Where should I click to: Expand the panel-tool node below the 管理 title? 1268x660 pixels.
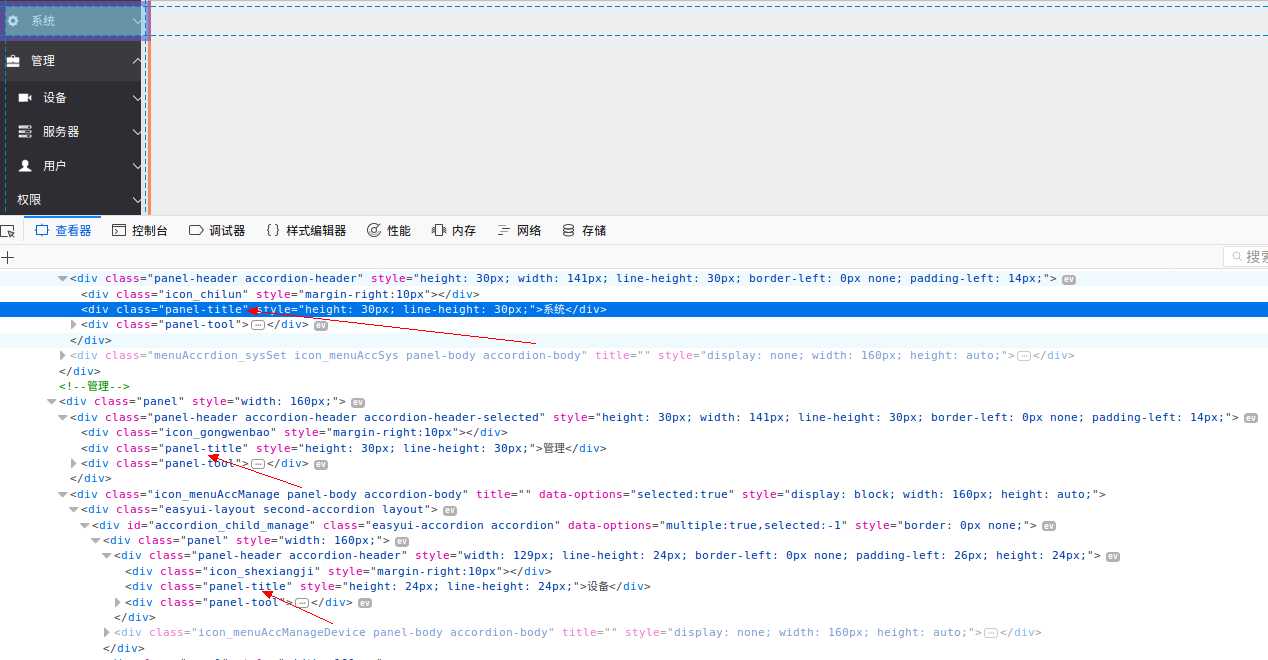coord(74,463)
